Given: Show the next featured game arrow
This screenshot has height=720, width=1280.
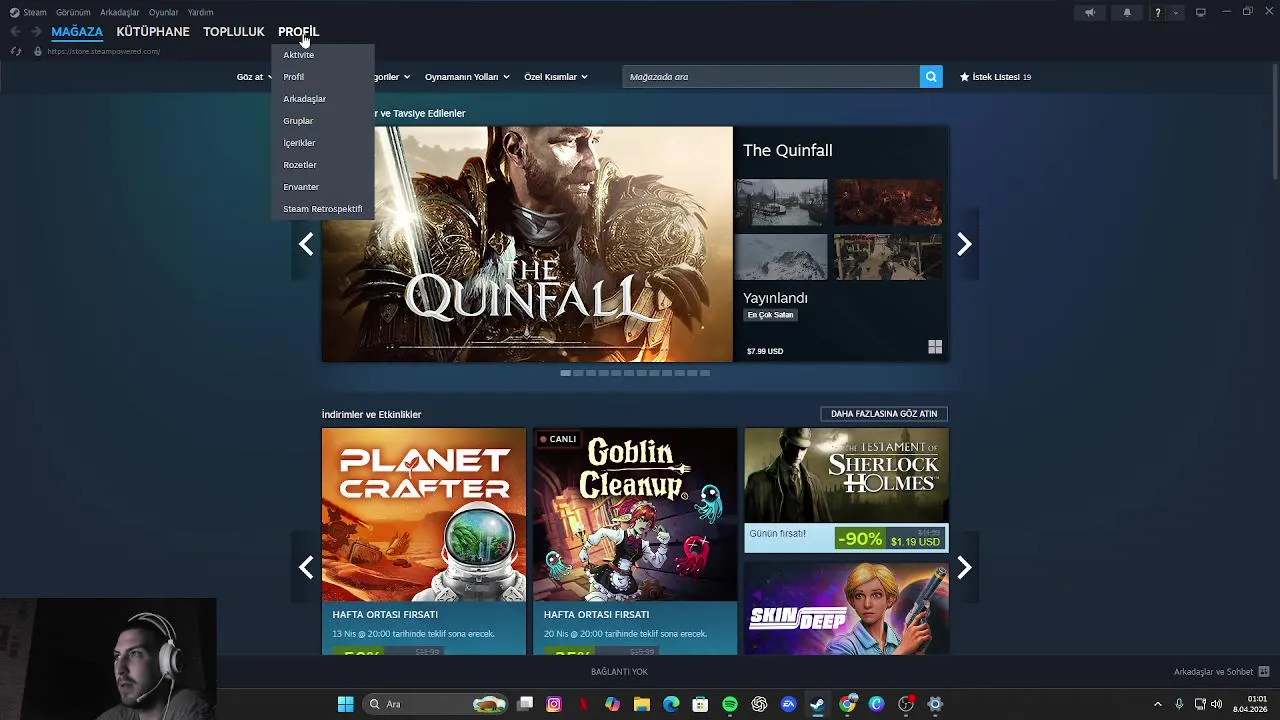Looking at the screenshot, I should coord(964,244).
